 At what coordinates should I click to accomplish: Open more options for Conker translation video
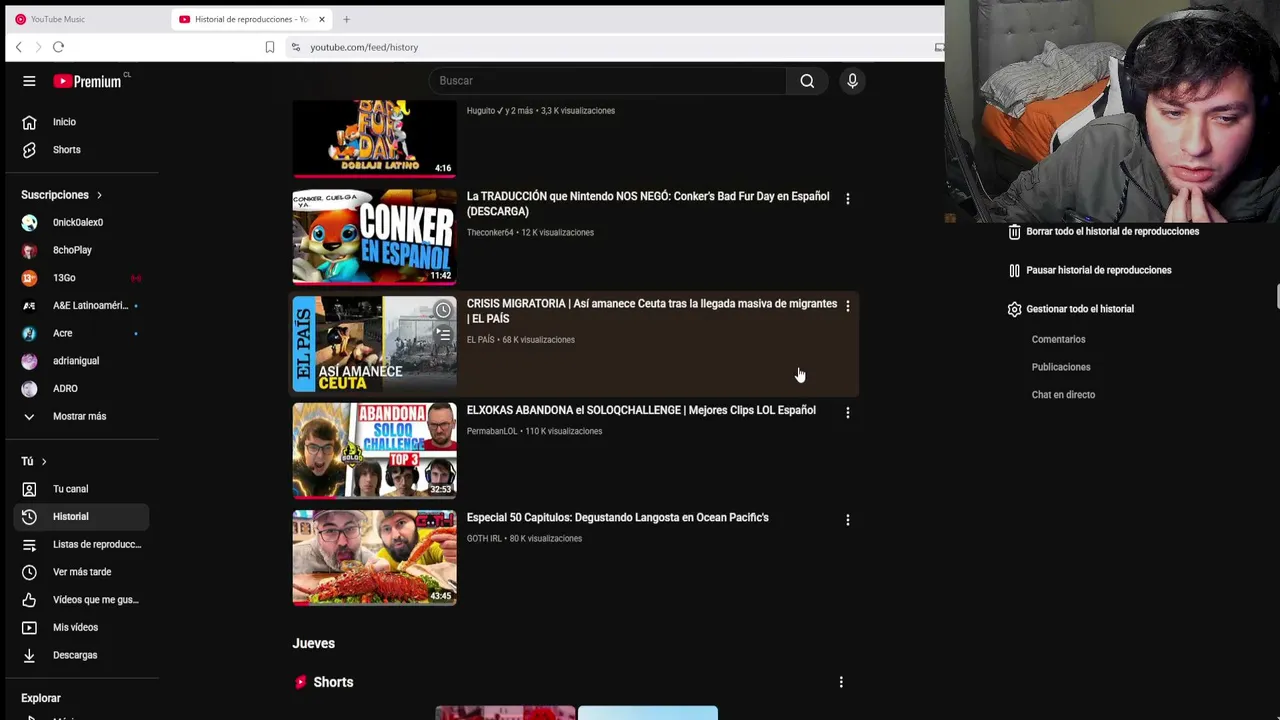click(848, 199)
